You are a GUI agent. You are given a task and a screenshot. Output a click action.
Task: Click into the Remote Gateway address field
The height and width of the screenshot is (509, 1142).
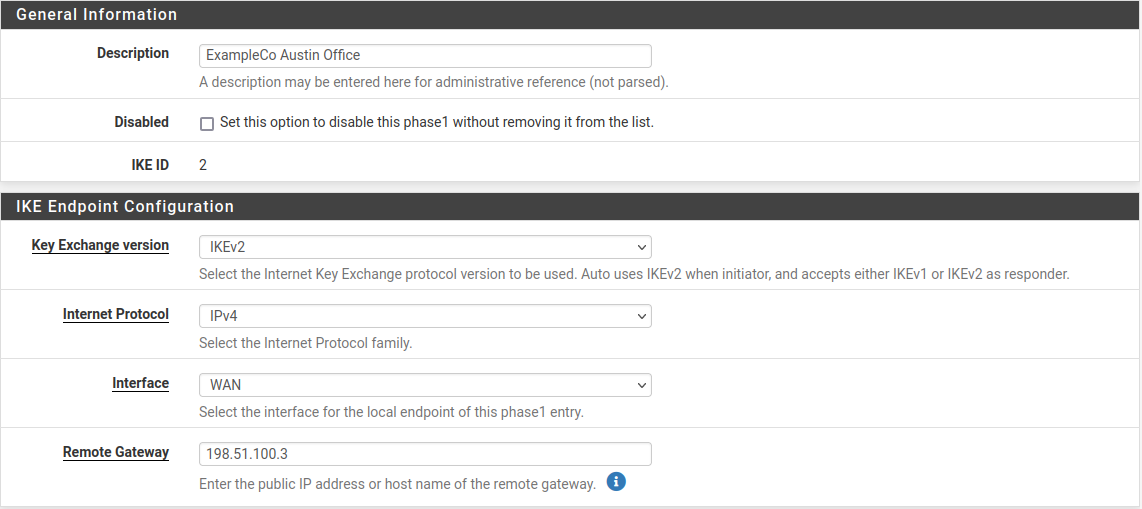coord(425,454)
